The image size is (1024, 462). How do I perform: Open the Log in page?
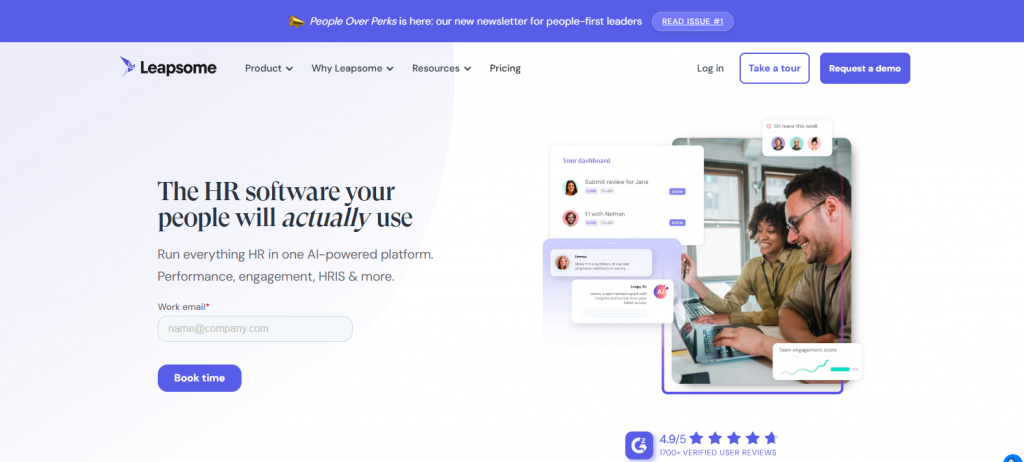coord(710,68)
